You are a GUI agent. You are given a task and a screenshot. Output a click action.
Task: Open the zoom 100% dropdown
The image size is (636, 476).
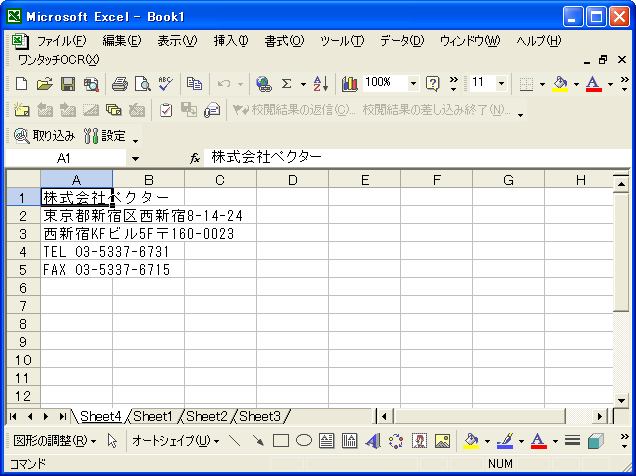tap(413, 84)
